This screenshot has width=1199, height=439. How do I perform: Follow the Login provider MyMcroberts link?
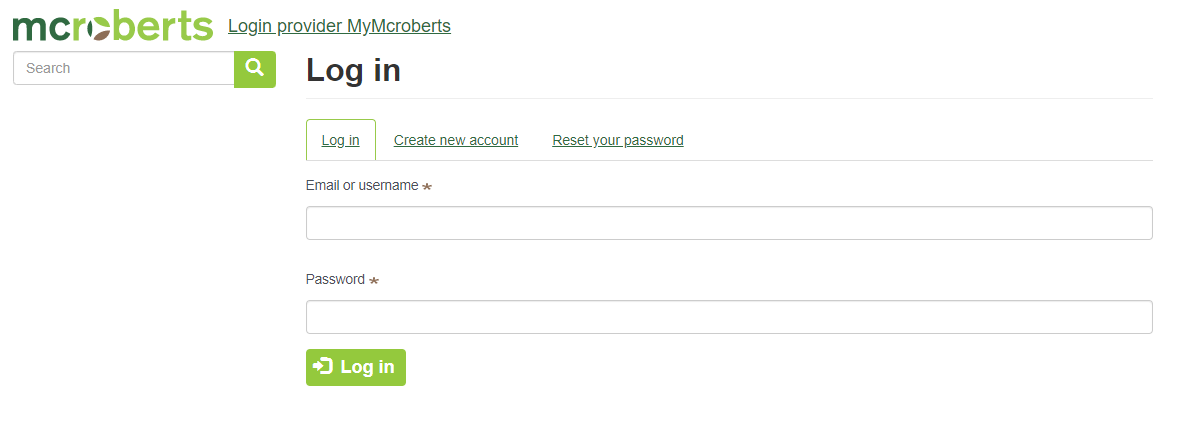pyautogui.click(x=340, y=26)
